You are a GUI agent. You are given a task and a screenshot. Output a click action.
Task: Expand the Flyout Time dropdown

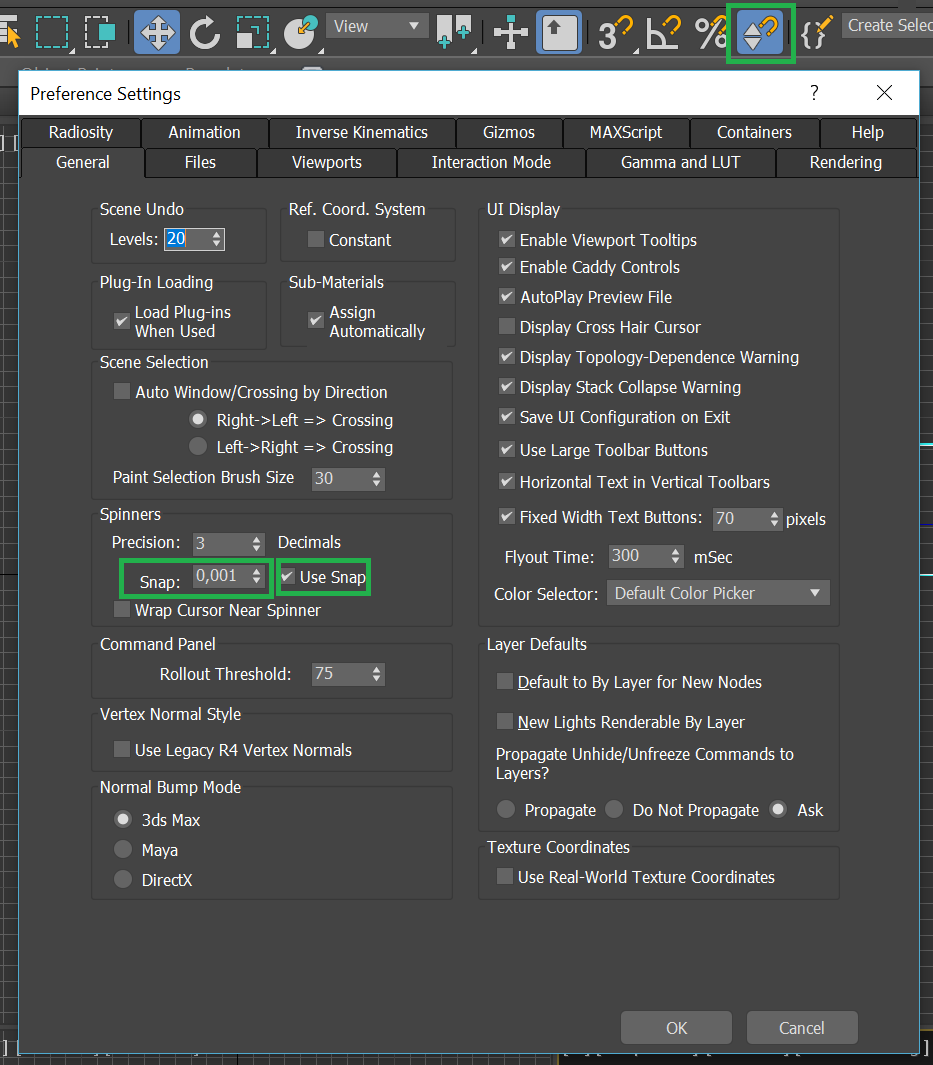coord(646,555)
